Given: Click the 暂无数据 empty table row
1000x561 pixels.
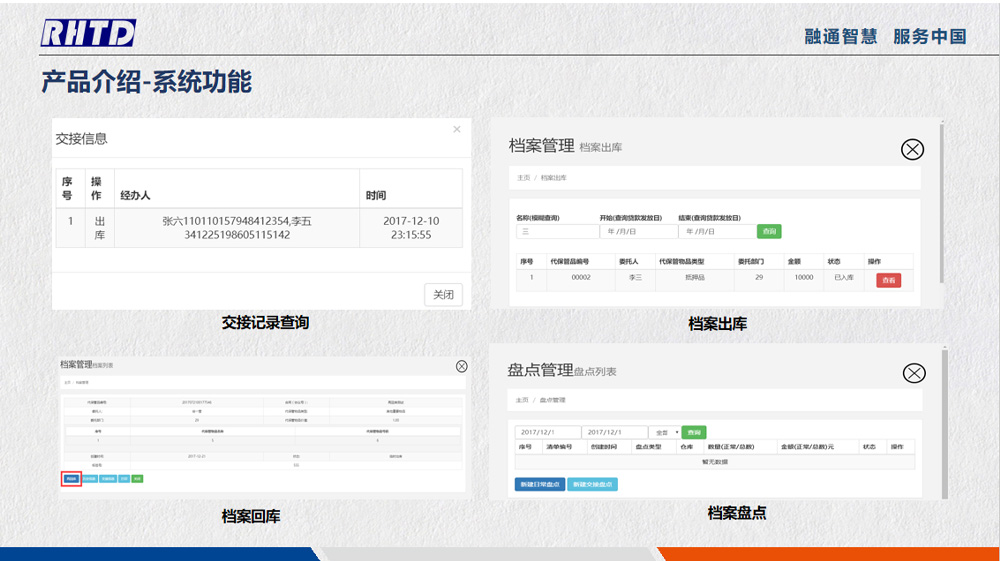Looking at the screenshot, I should coord(714,462).
